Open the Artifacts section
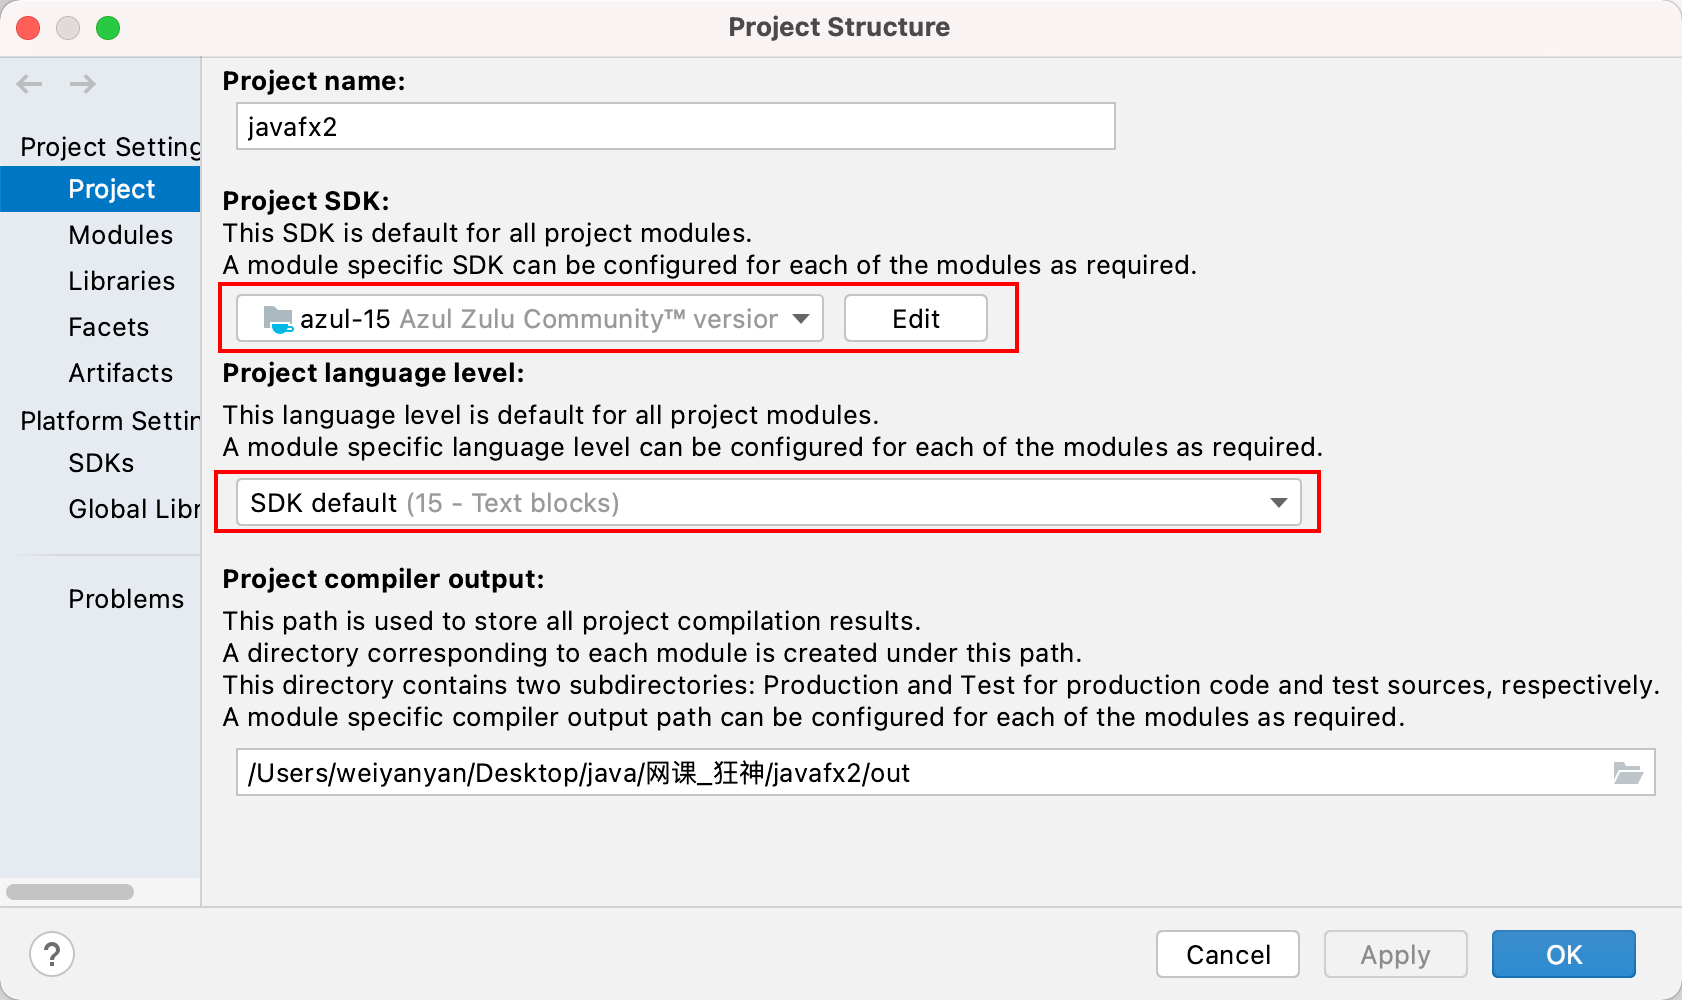The height and width of the screenshot is (1000, 1682). [120, 373]
